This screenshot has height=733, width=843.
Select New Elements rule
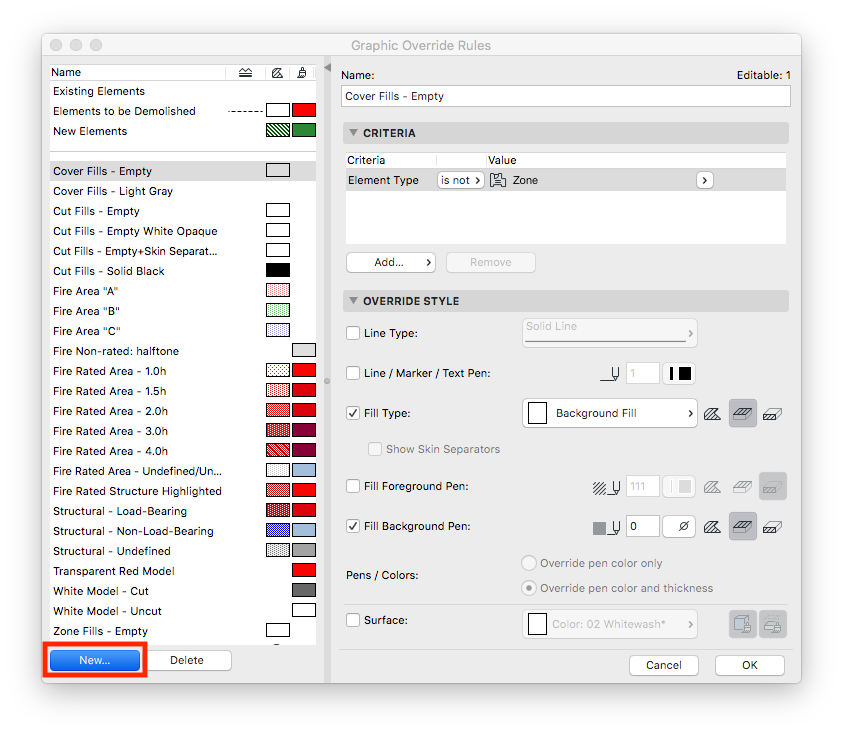(x=183, y=131)
